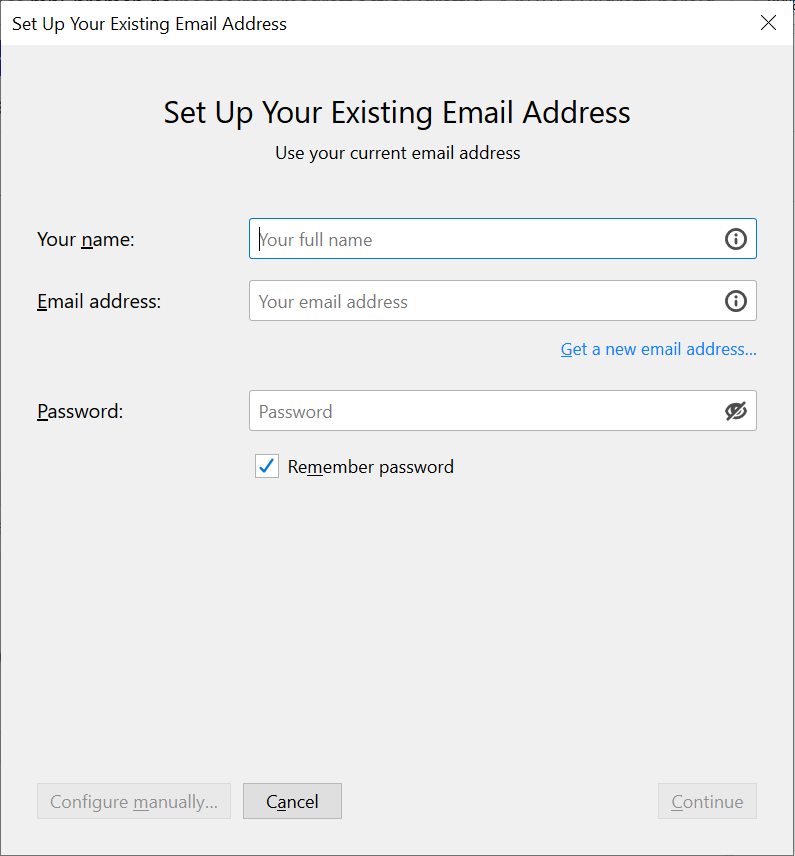Click the 'Use your current email address' subtitle

(398, 153)
